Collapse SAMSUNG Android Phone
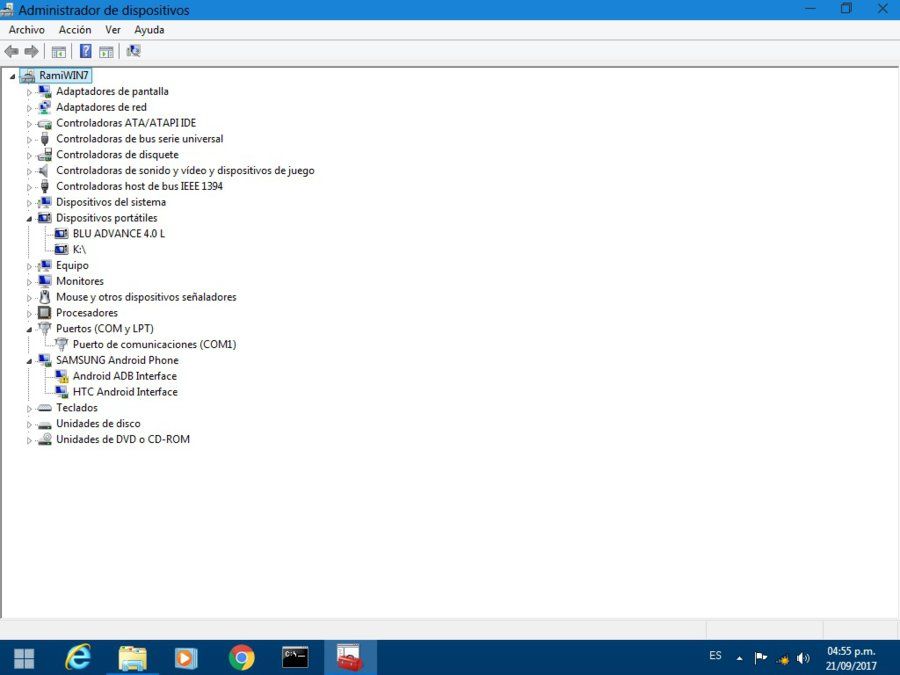Screen dimensions: 900x675 coord(29,361)
